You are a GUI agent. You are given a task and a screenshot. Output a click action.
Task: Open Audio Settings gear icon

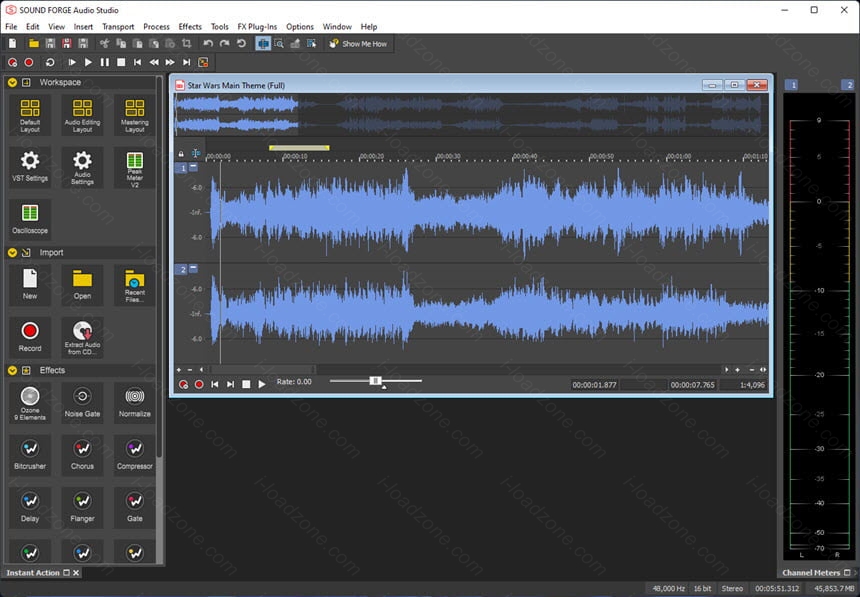(82, 167)
